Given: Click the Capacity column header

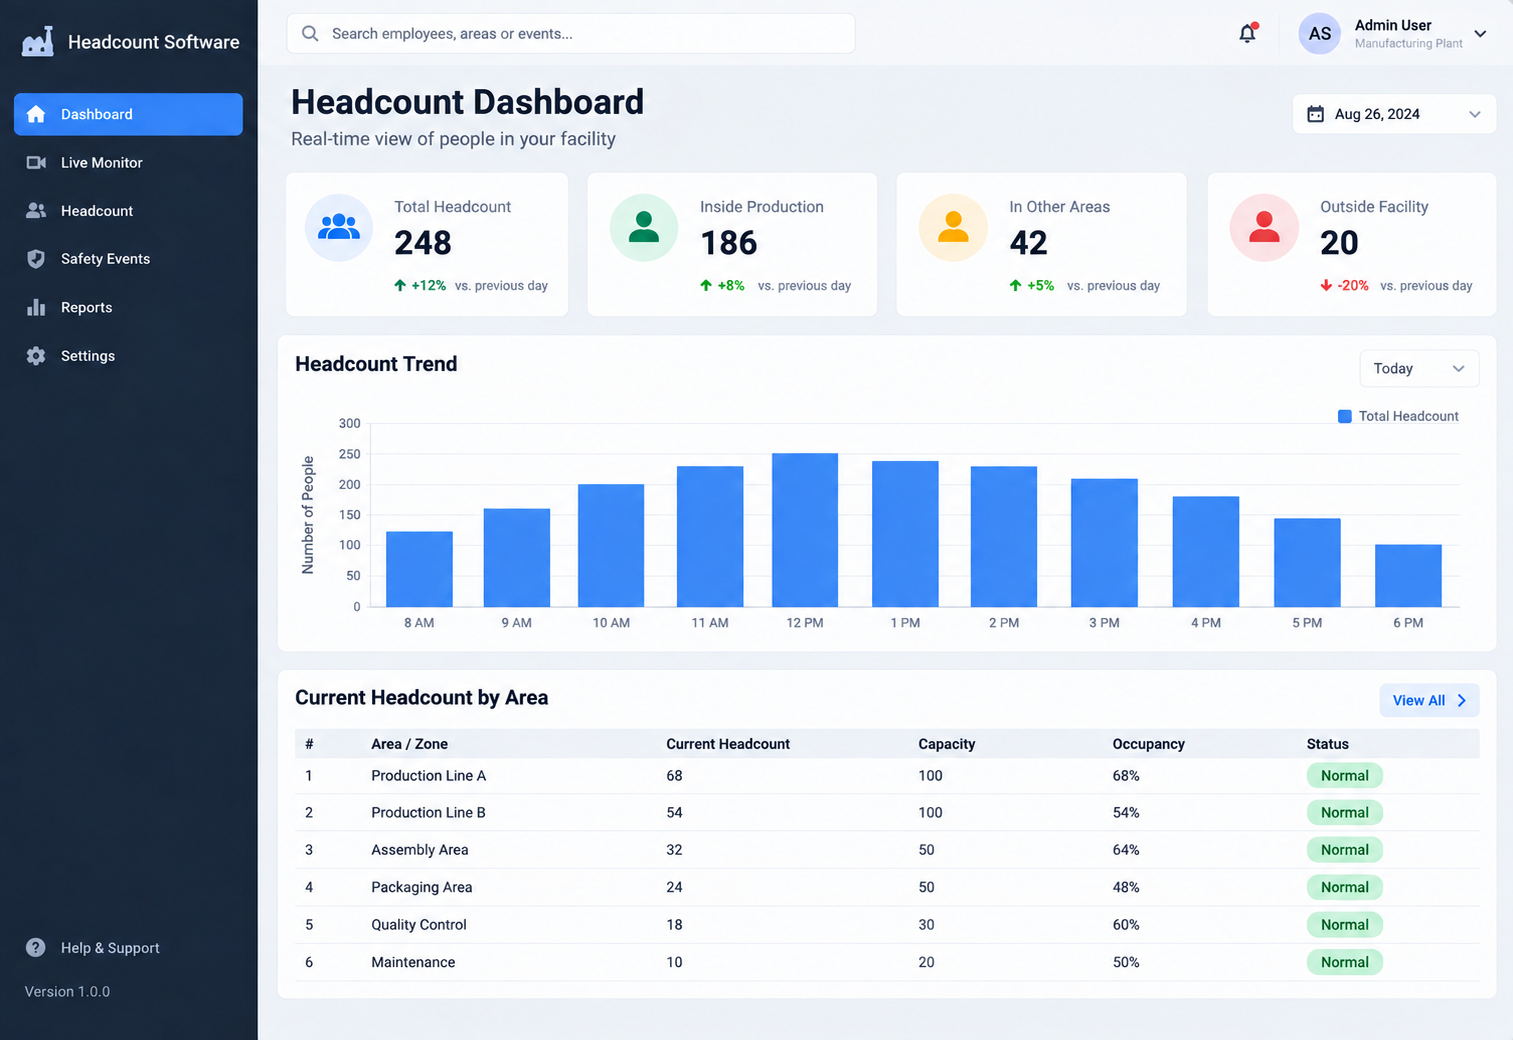Looking at the screenshot, I should [946, 744].
